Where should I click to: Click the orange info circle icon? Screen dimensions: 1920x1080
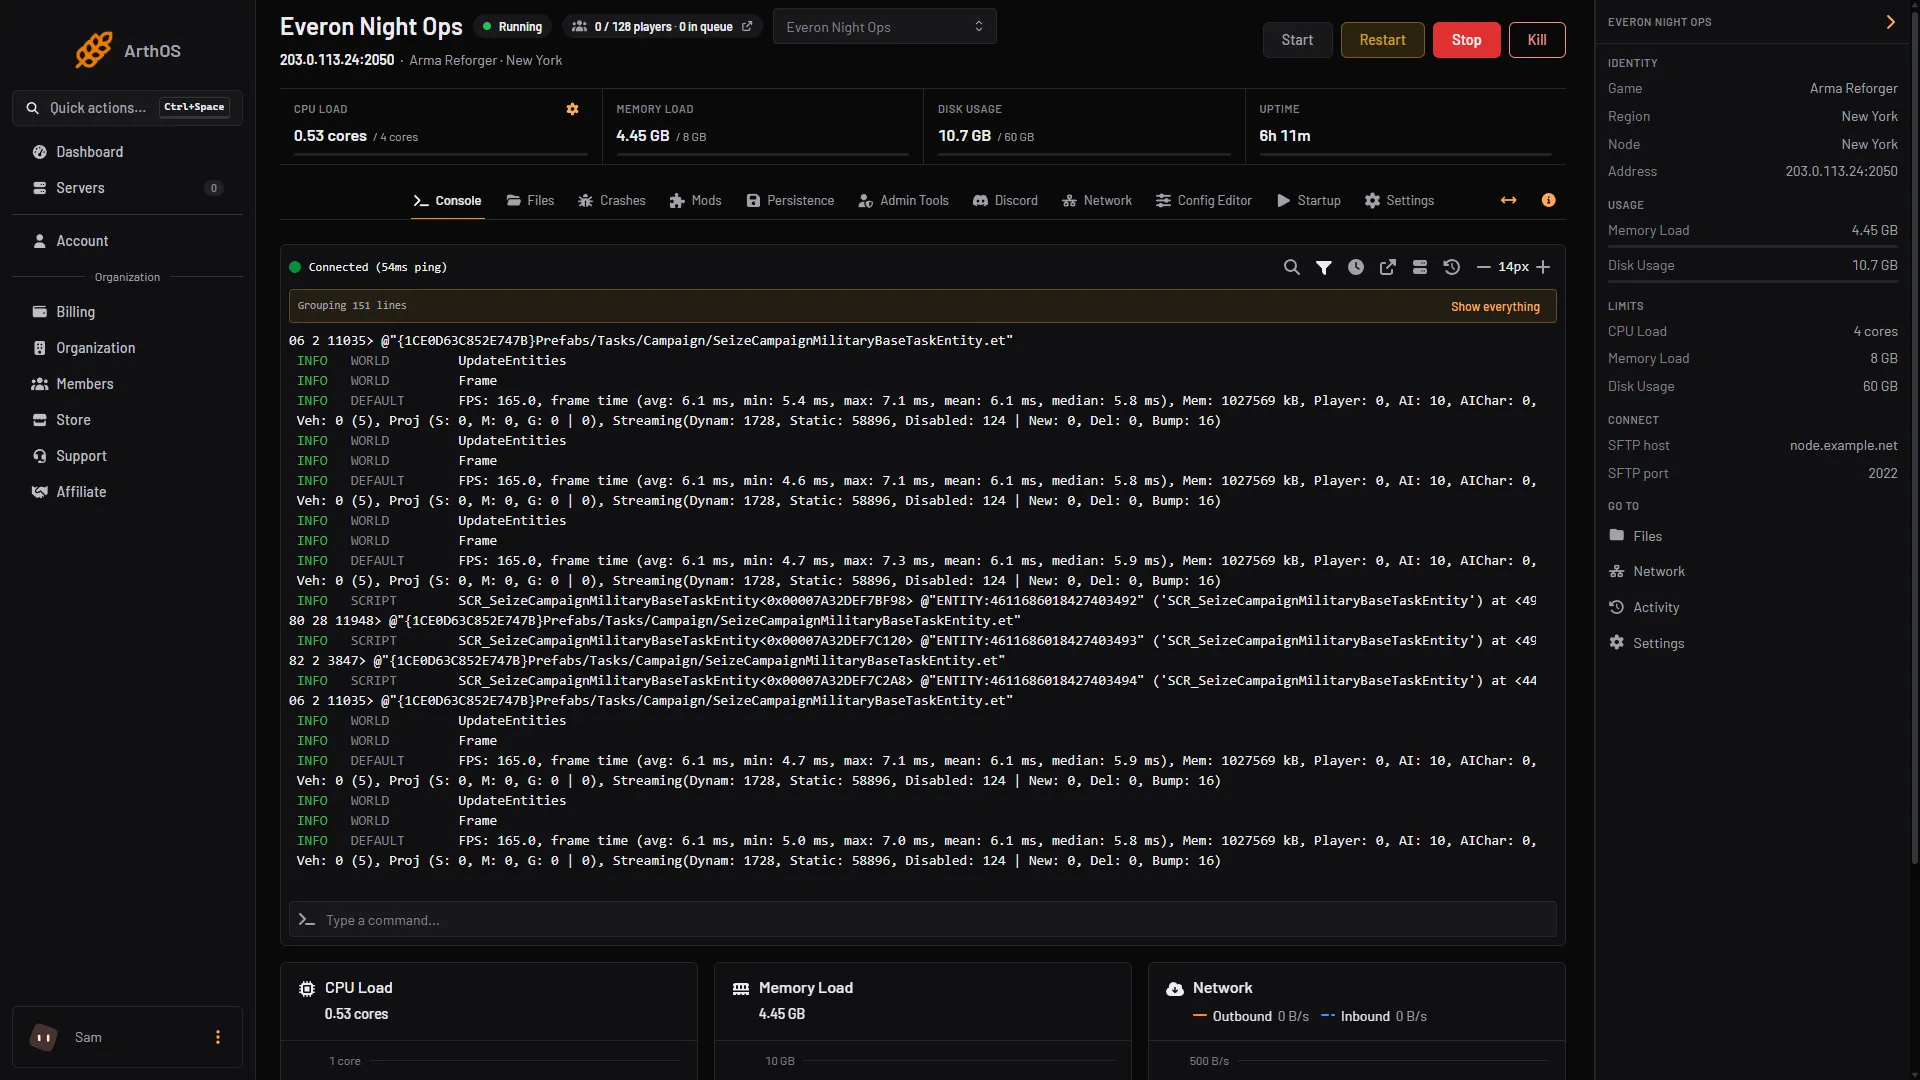1549,201
